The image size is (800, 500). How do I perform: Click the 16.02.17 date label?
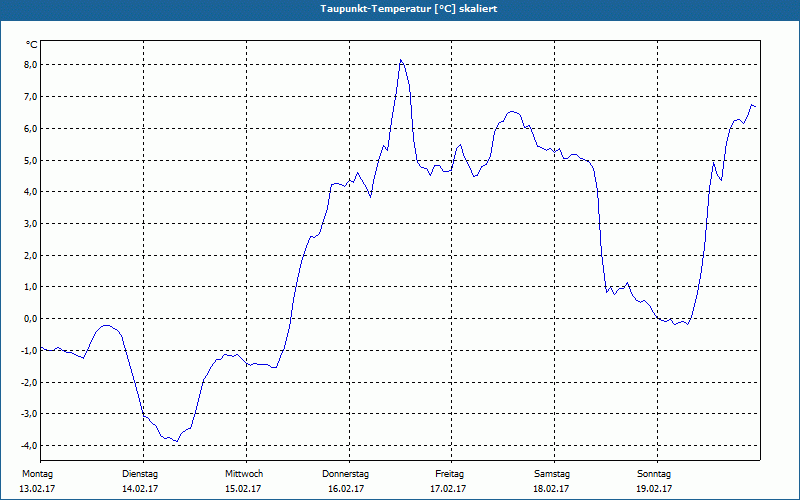(x=346, y=489)
